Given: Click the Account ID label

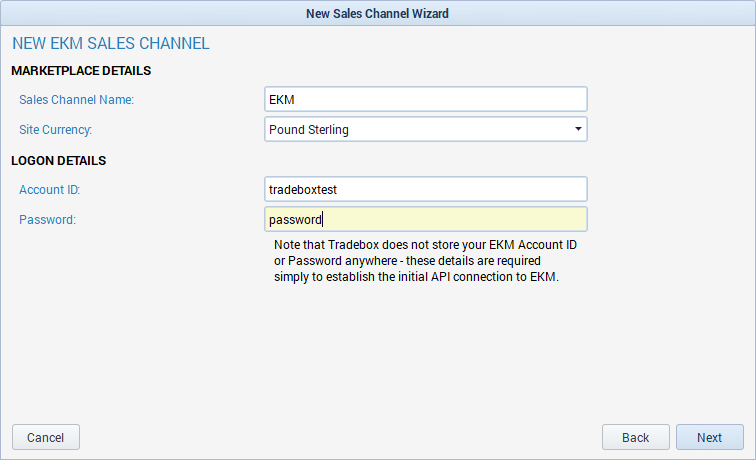Looking at the screenshot, I should pyautogui.click(x=49, y=190).
